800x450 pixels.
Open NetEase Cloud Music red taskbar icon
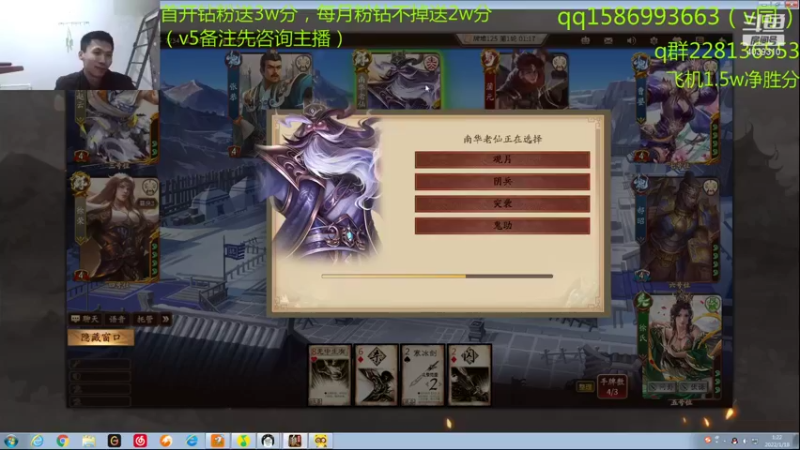point(140,441)
